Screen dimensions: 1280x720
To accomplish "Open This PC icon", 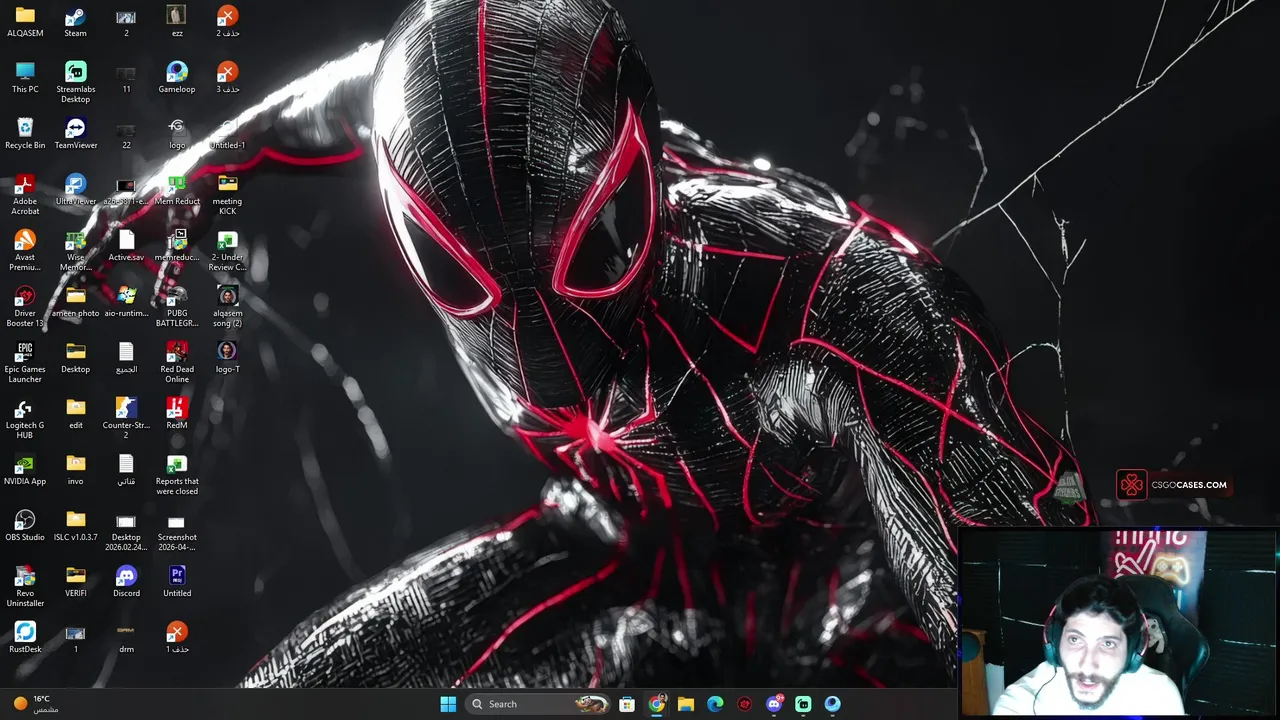I will [x=25, y=77].
